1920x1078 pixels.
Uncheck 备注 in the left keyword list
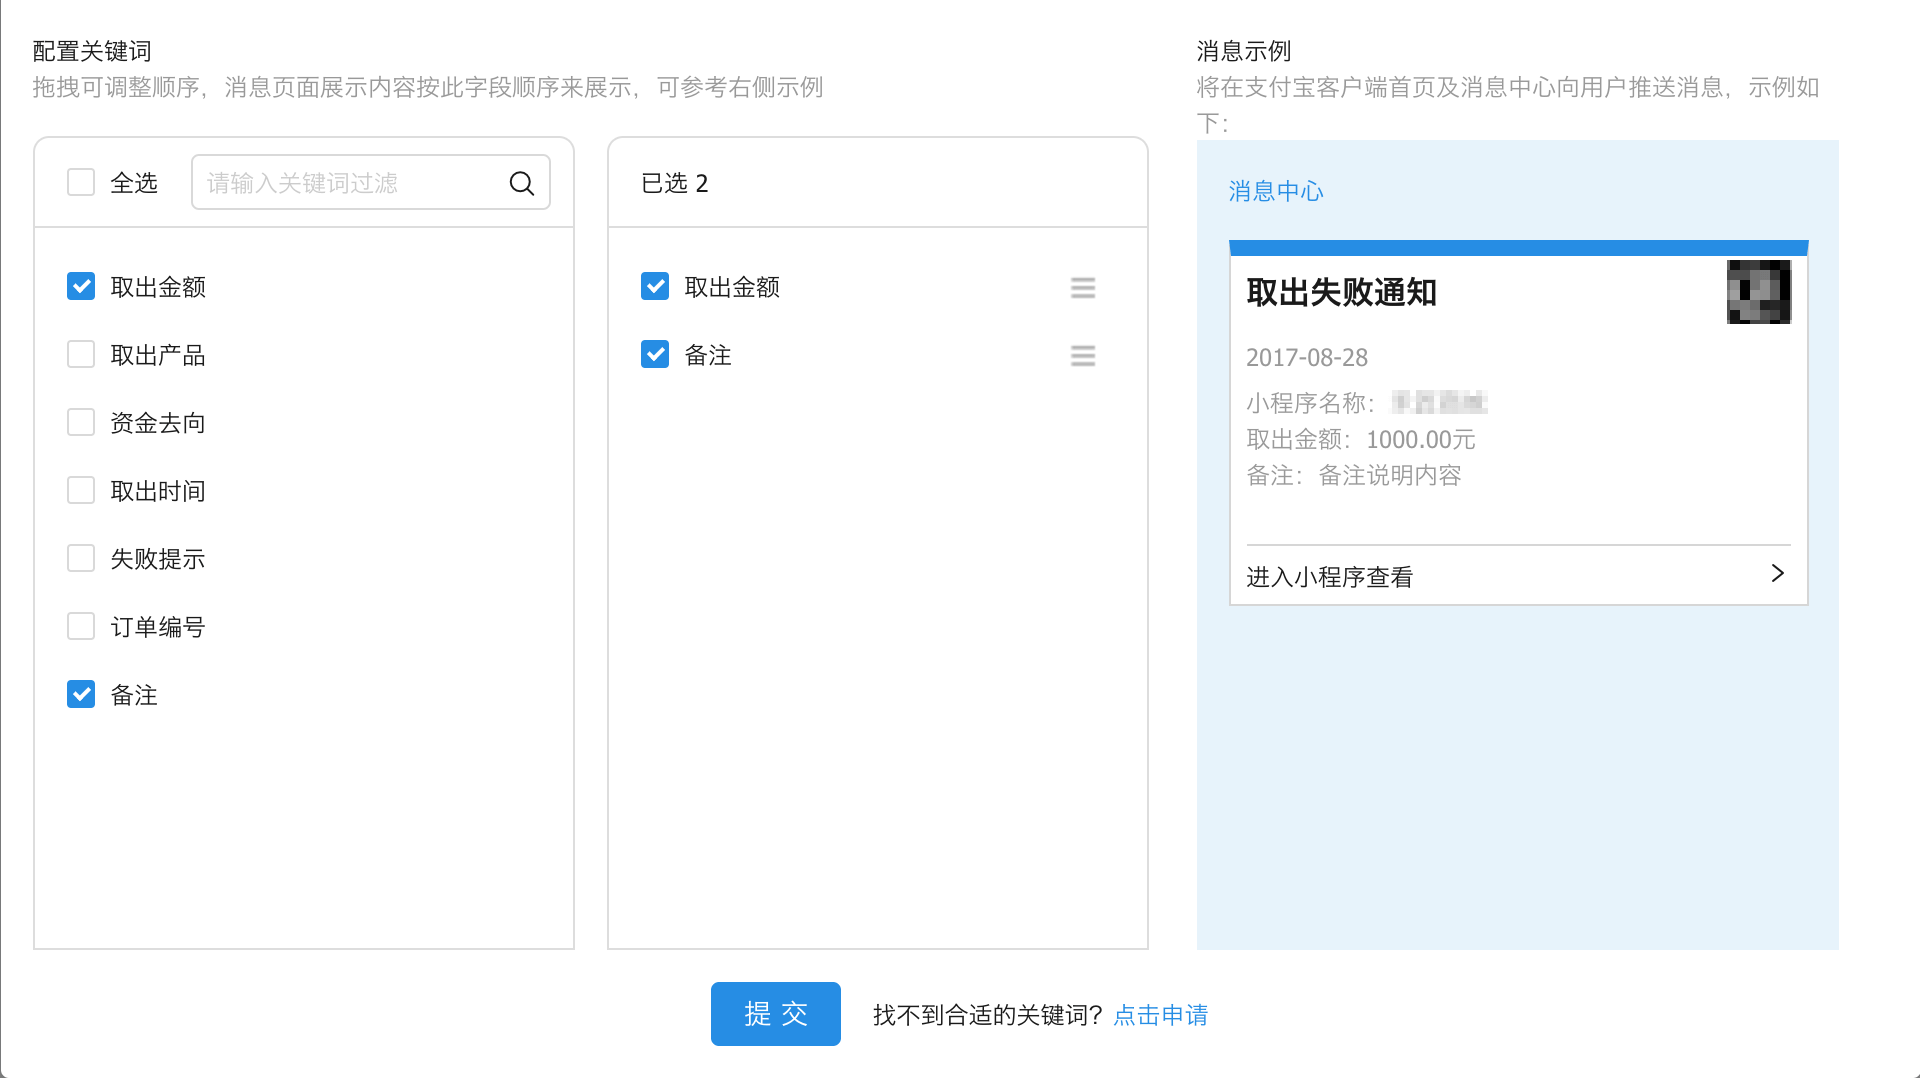point(81,695)
